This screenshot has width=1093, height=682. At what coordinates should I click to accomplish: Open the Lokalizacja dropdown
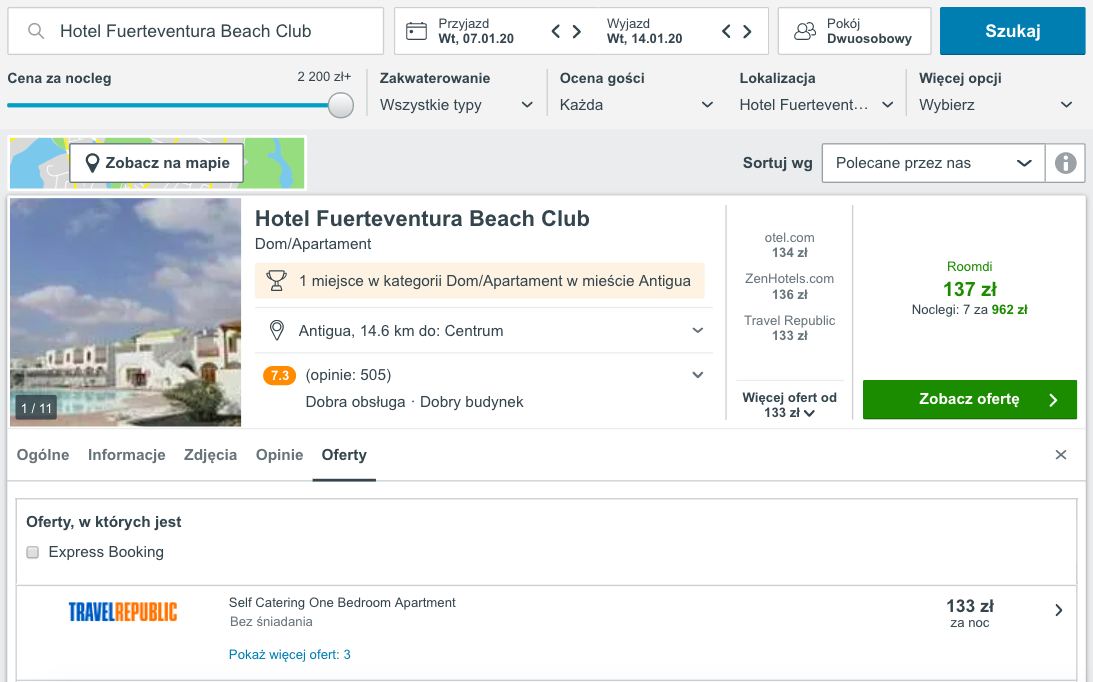(x=816, y=105)
